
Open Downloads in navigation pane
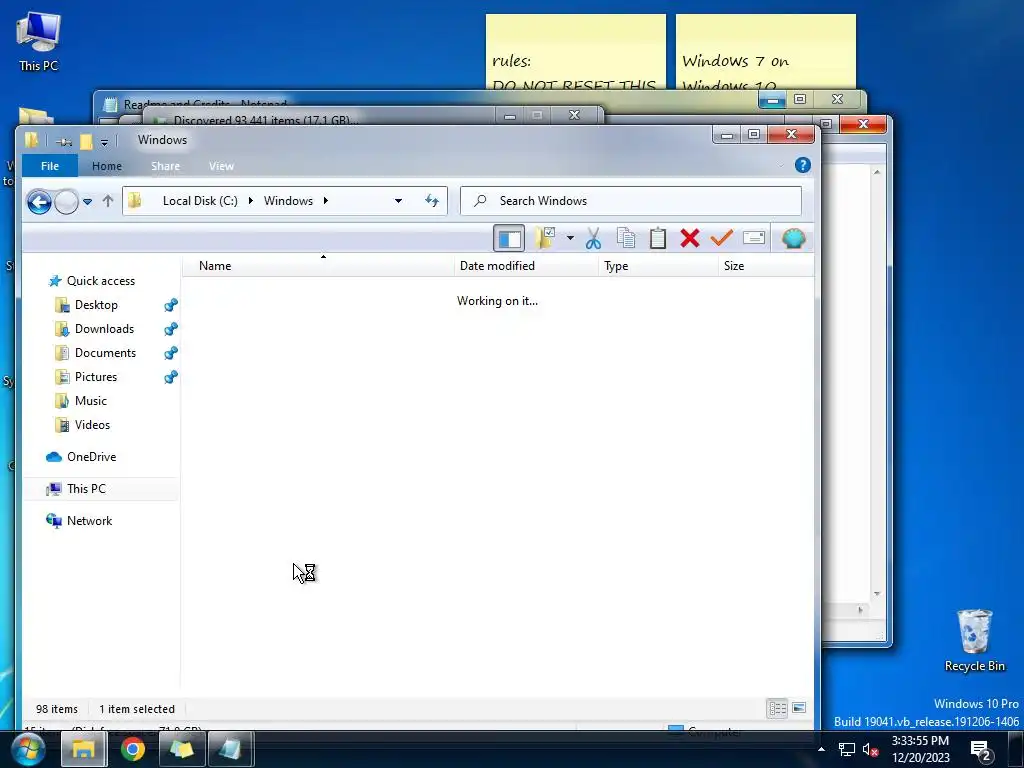click(x=104, y=329)
